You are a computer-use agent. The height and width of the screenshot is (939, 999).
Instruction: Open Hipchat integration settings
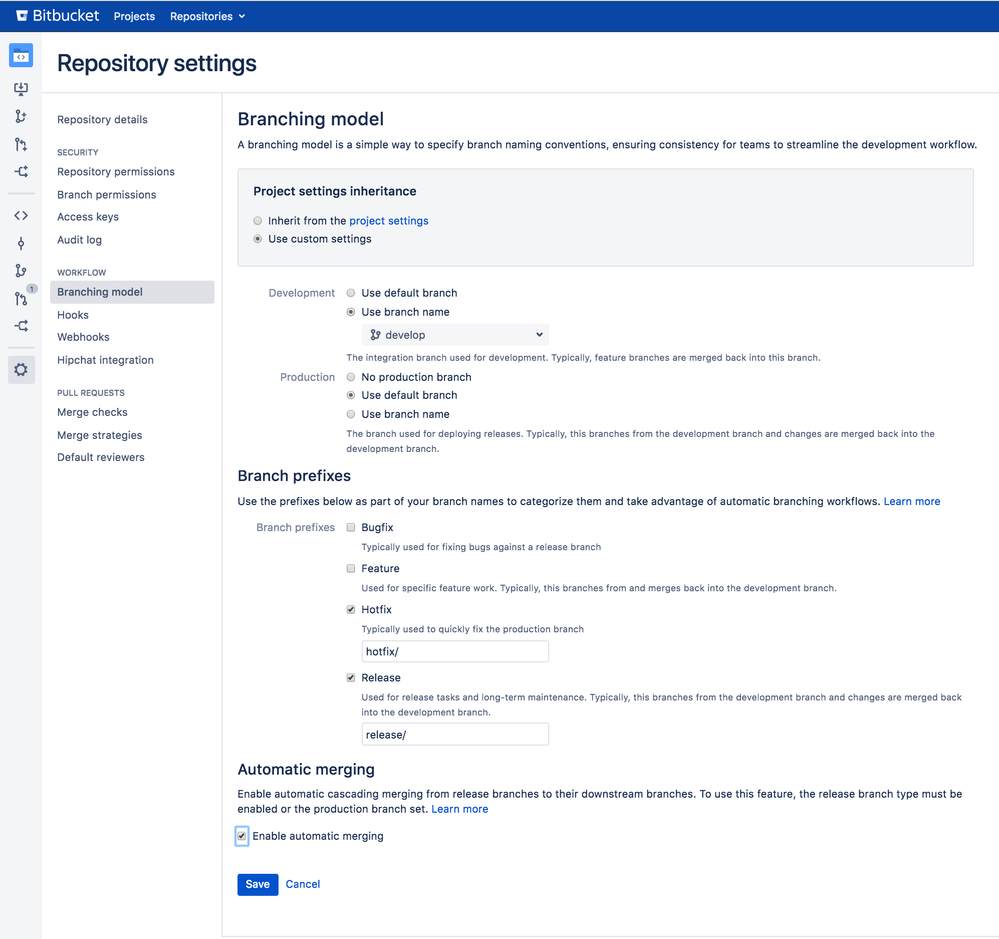(x=105, y=360)
